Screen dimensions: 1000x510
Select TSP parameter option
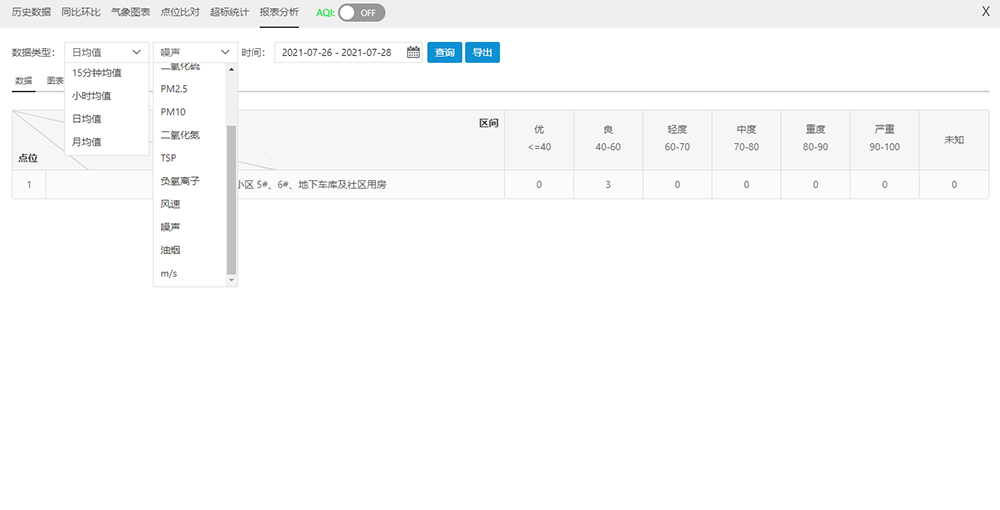click(x=169, y=158)
